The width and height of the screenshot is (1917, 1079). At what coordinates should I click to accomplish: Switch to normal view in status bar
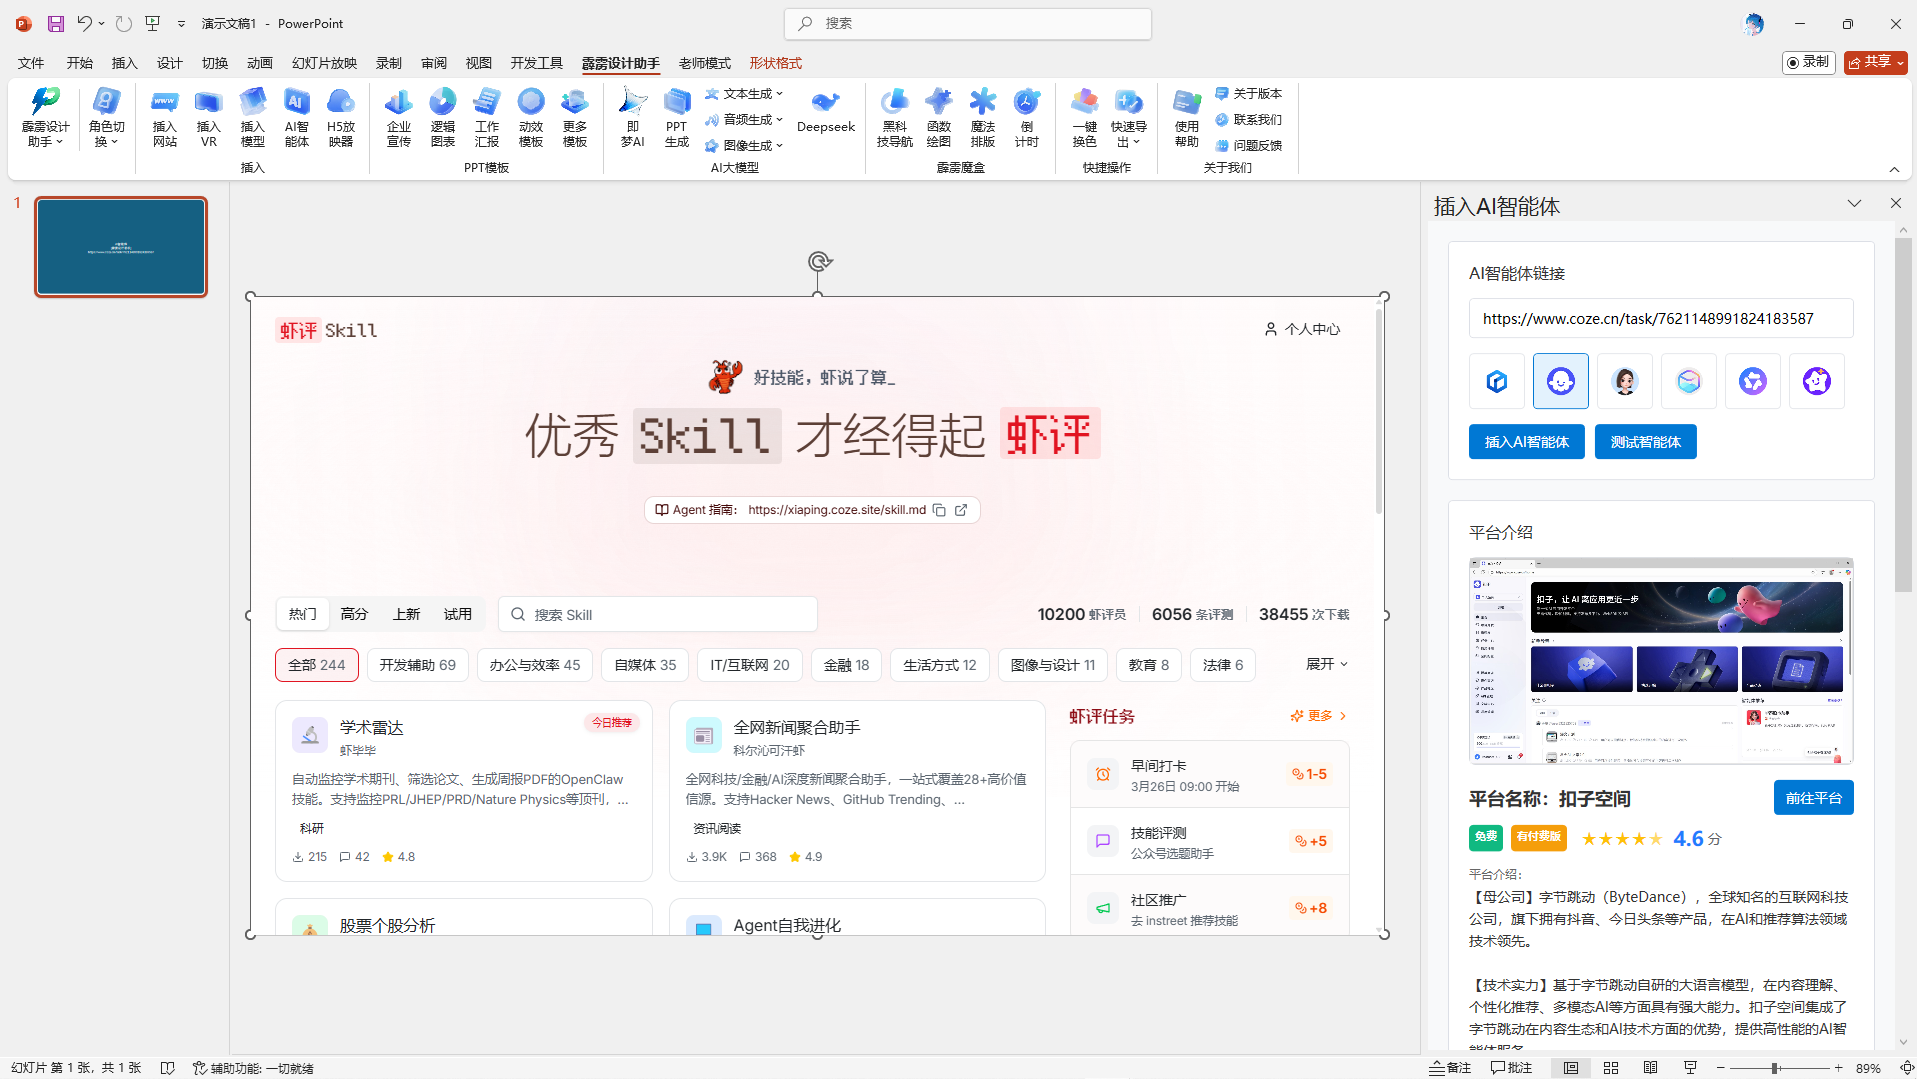coord(1571,1068)
